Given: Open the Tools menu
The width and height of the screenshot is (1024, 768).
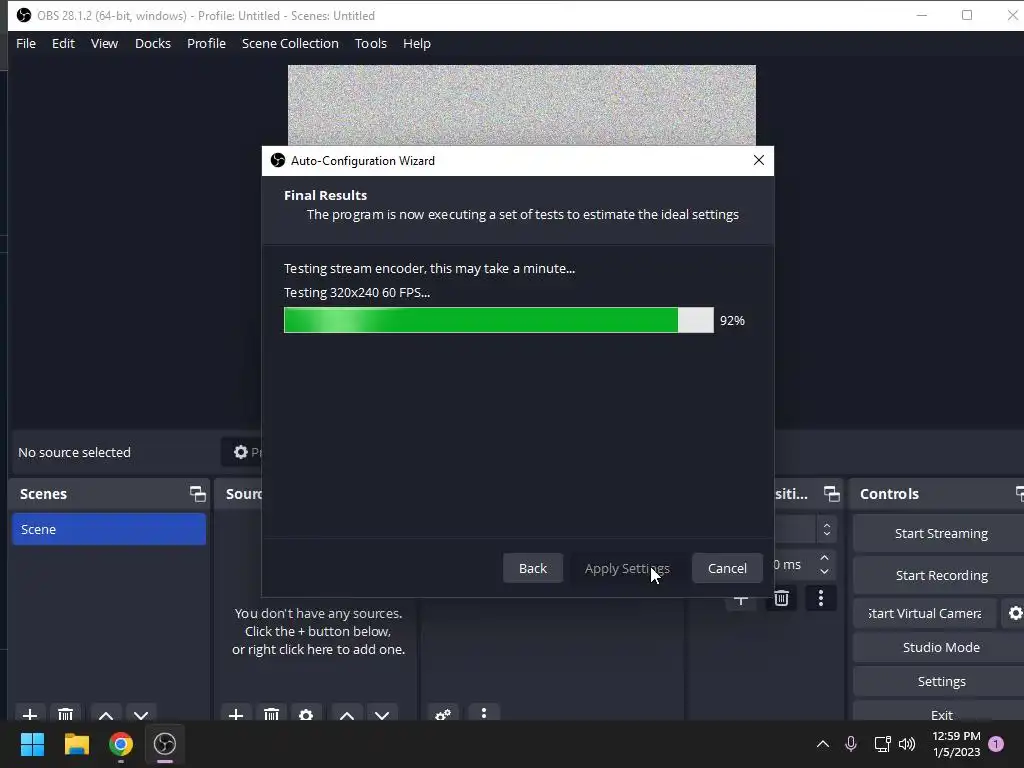Looking at the screenshot, I should point(371,44).
